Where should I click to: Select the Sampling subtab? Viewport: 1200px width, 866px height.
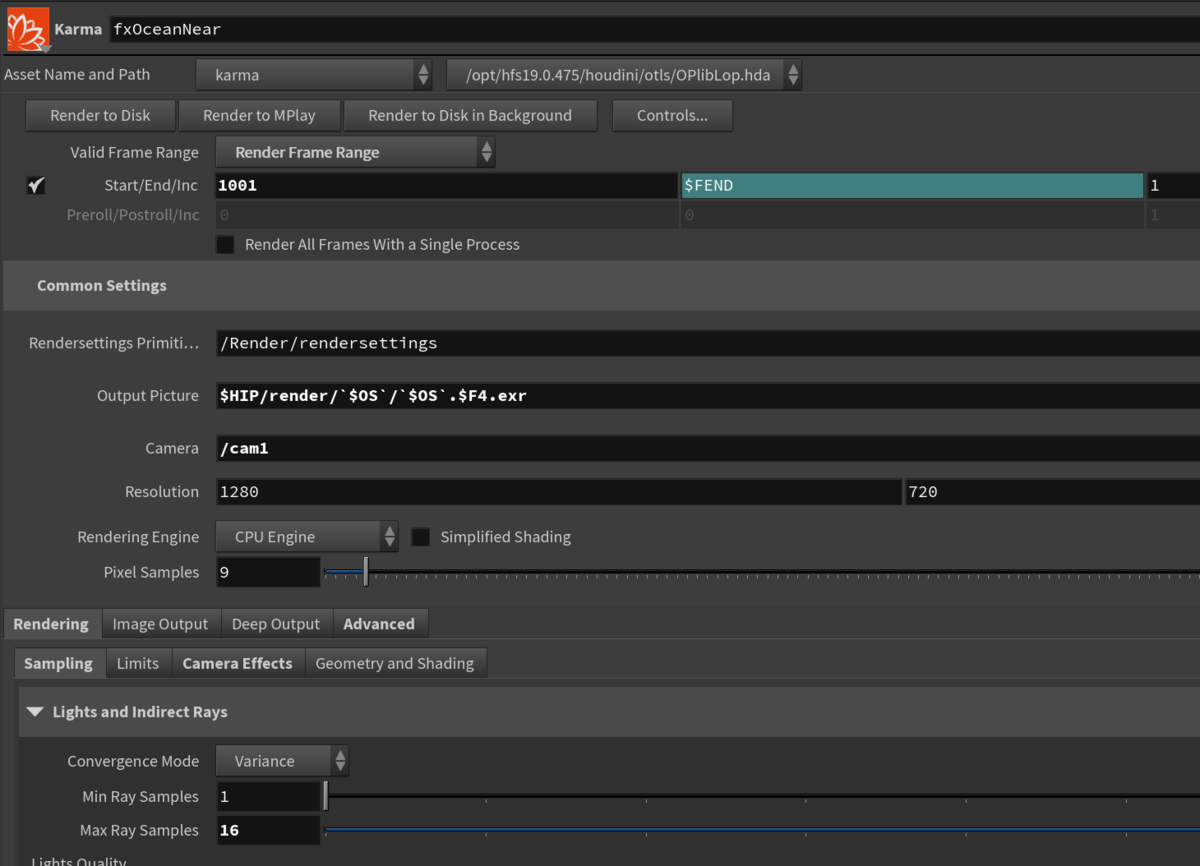pyautogui.click(x=58, y=663)
